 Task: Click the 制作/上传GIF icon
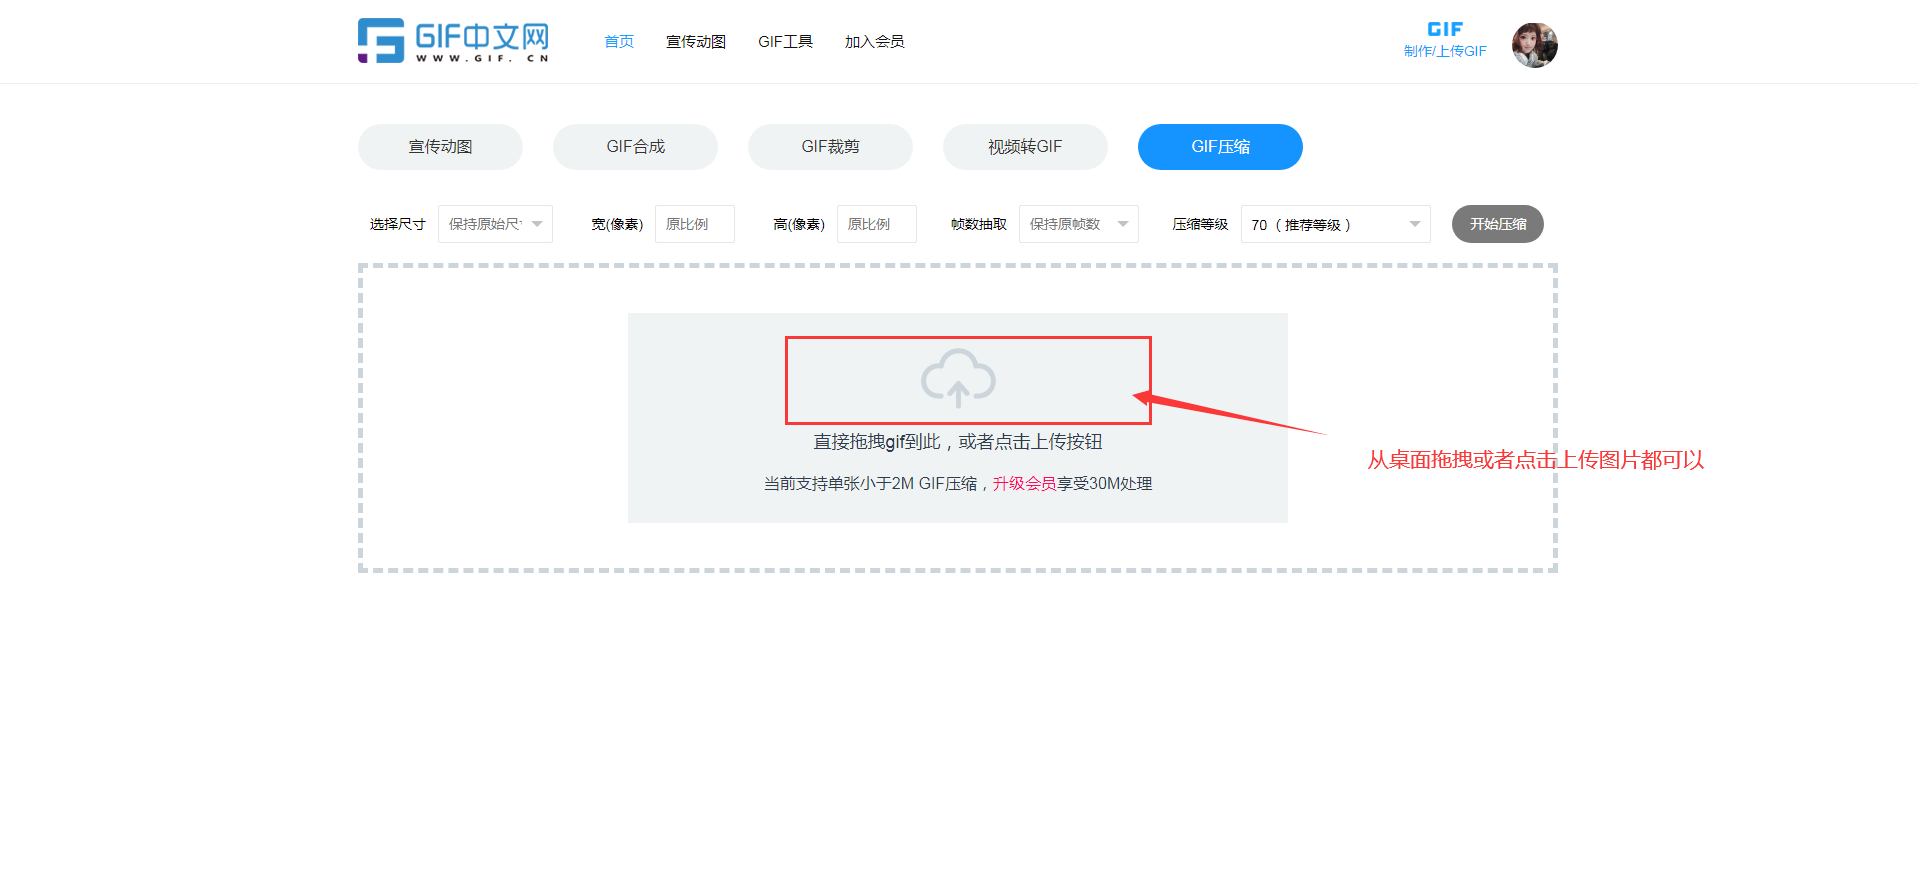coord(1445,40)
